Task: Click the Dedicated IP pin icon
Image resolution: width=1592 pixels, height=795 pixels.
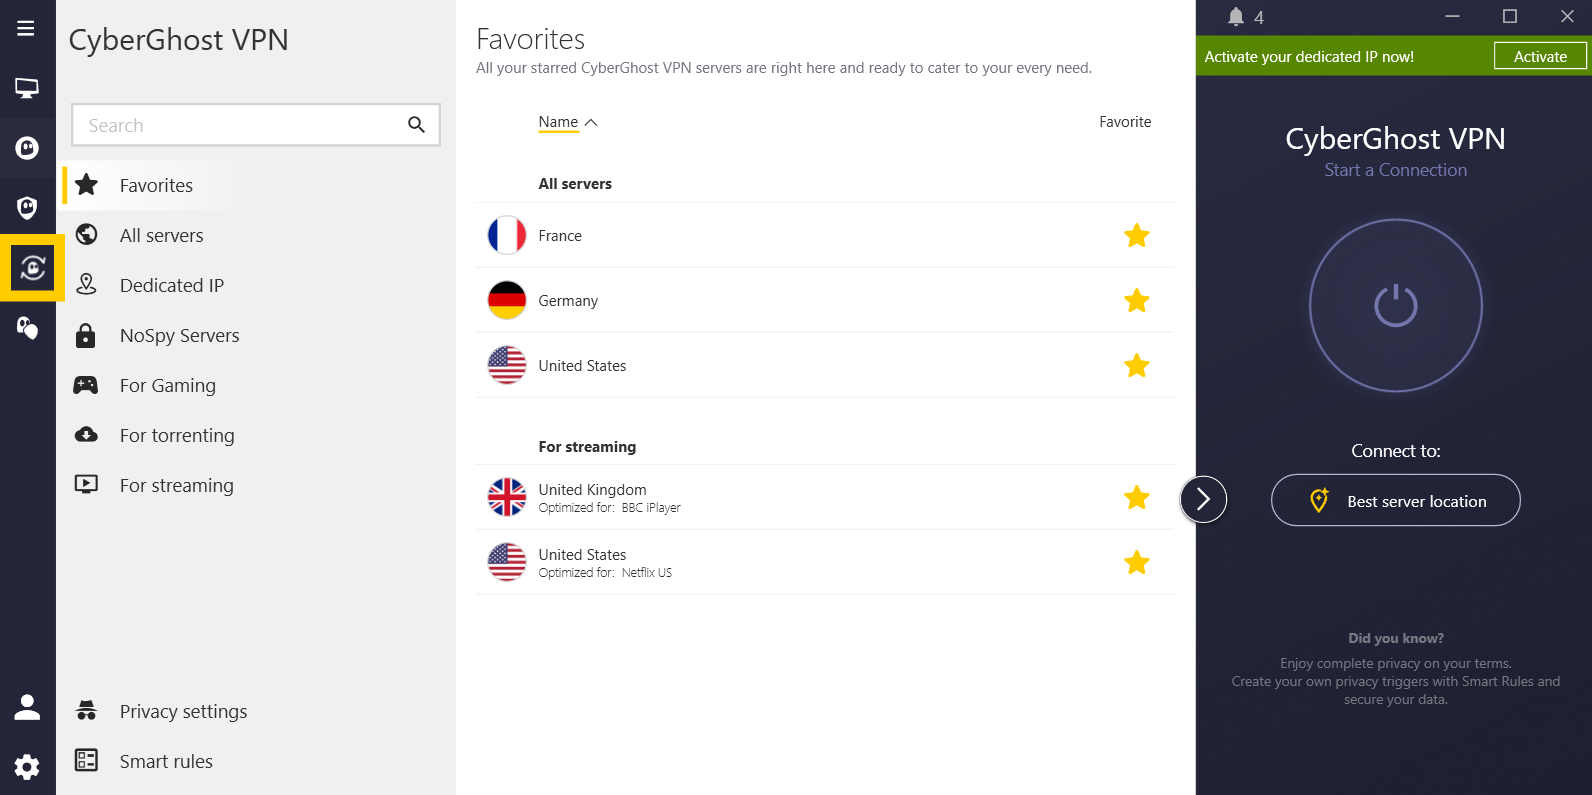Action: click(87, 284)
